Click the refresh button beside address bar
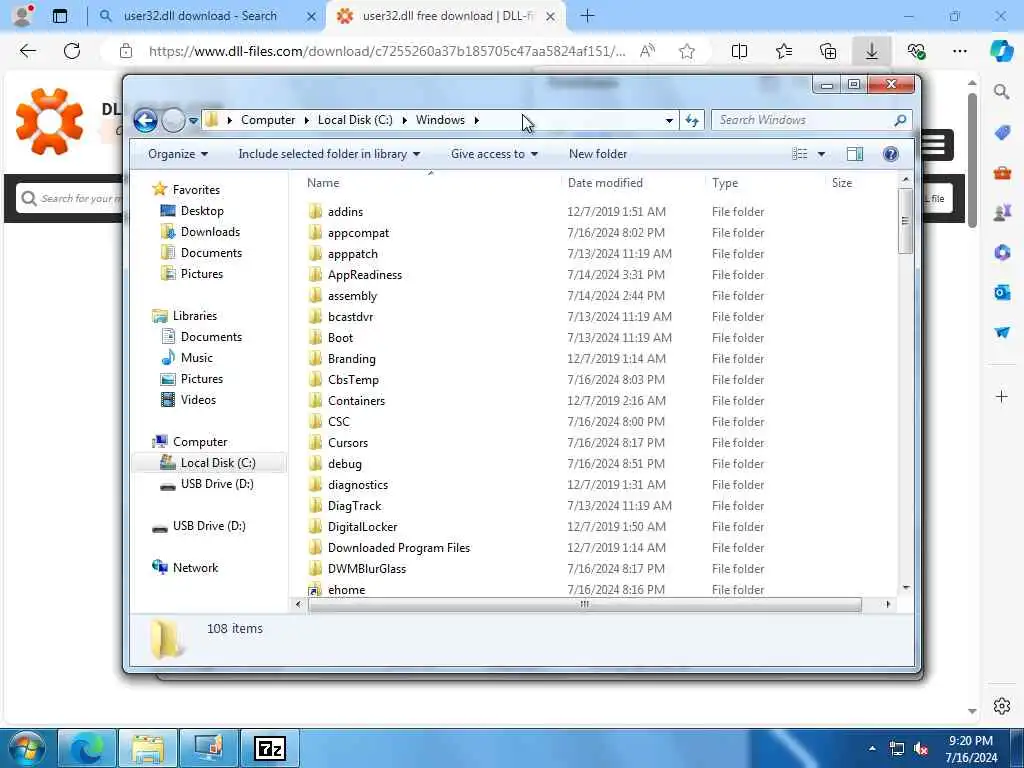1024x768 pixels. click(692, 120)
